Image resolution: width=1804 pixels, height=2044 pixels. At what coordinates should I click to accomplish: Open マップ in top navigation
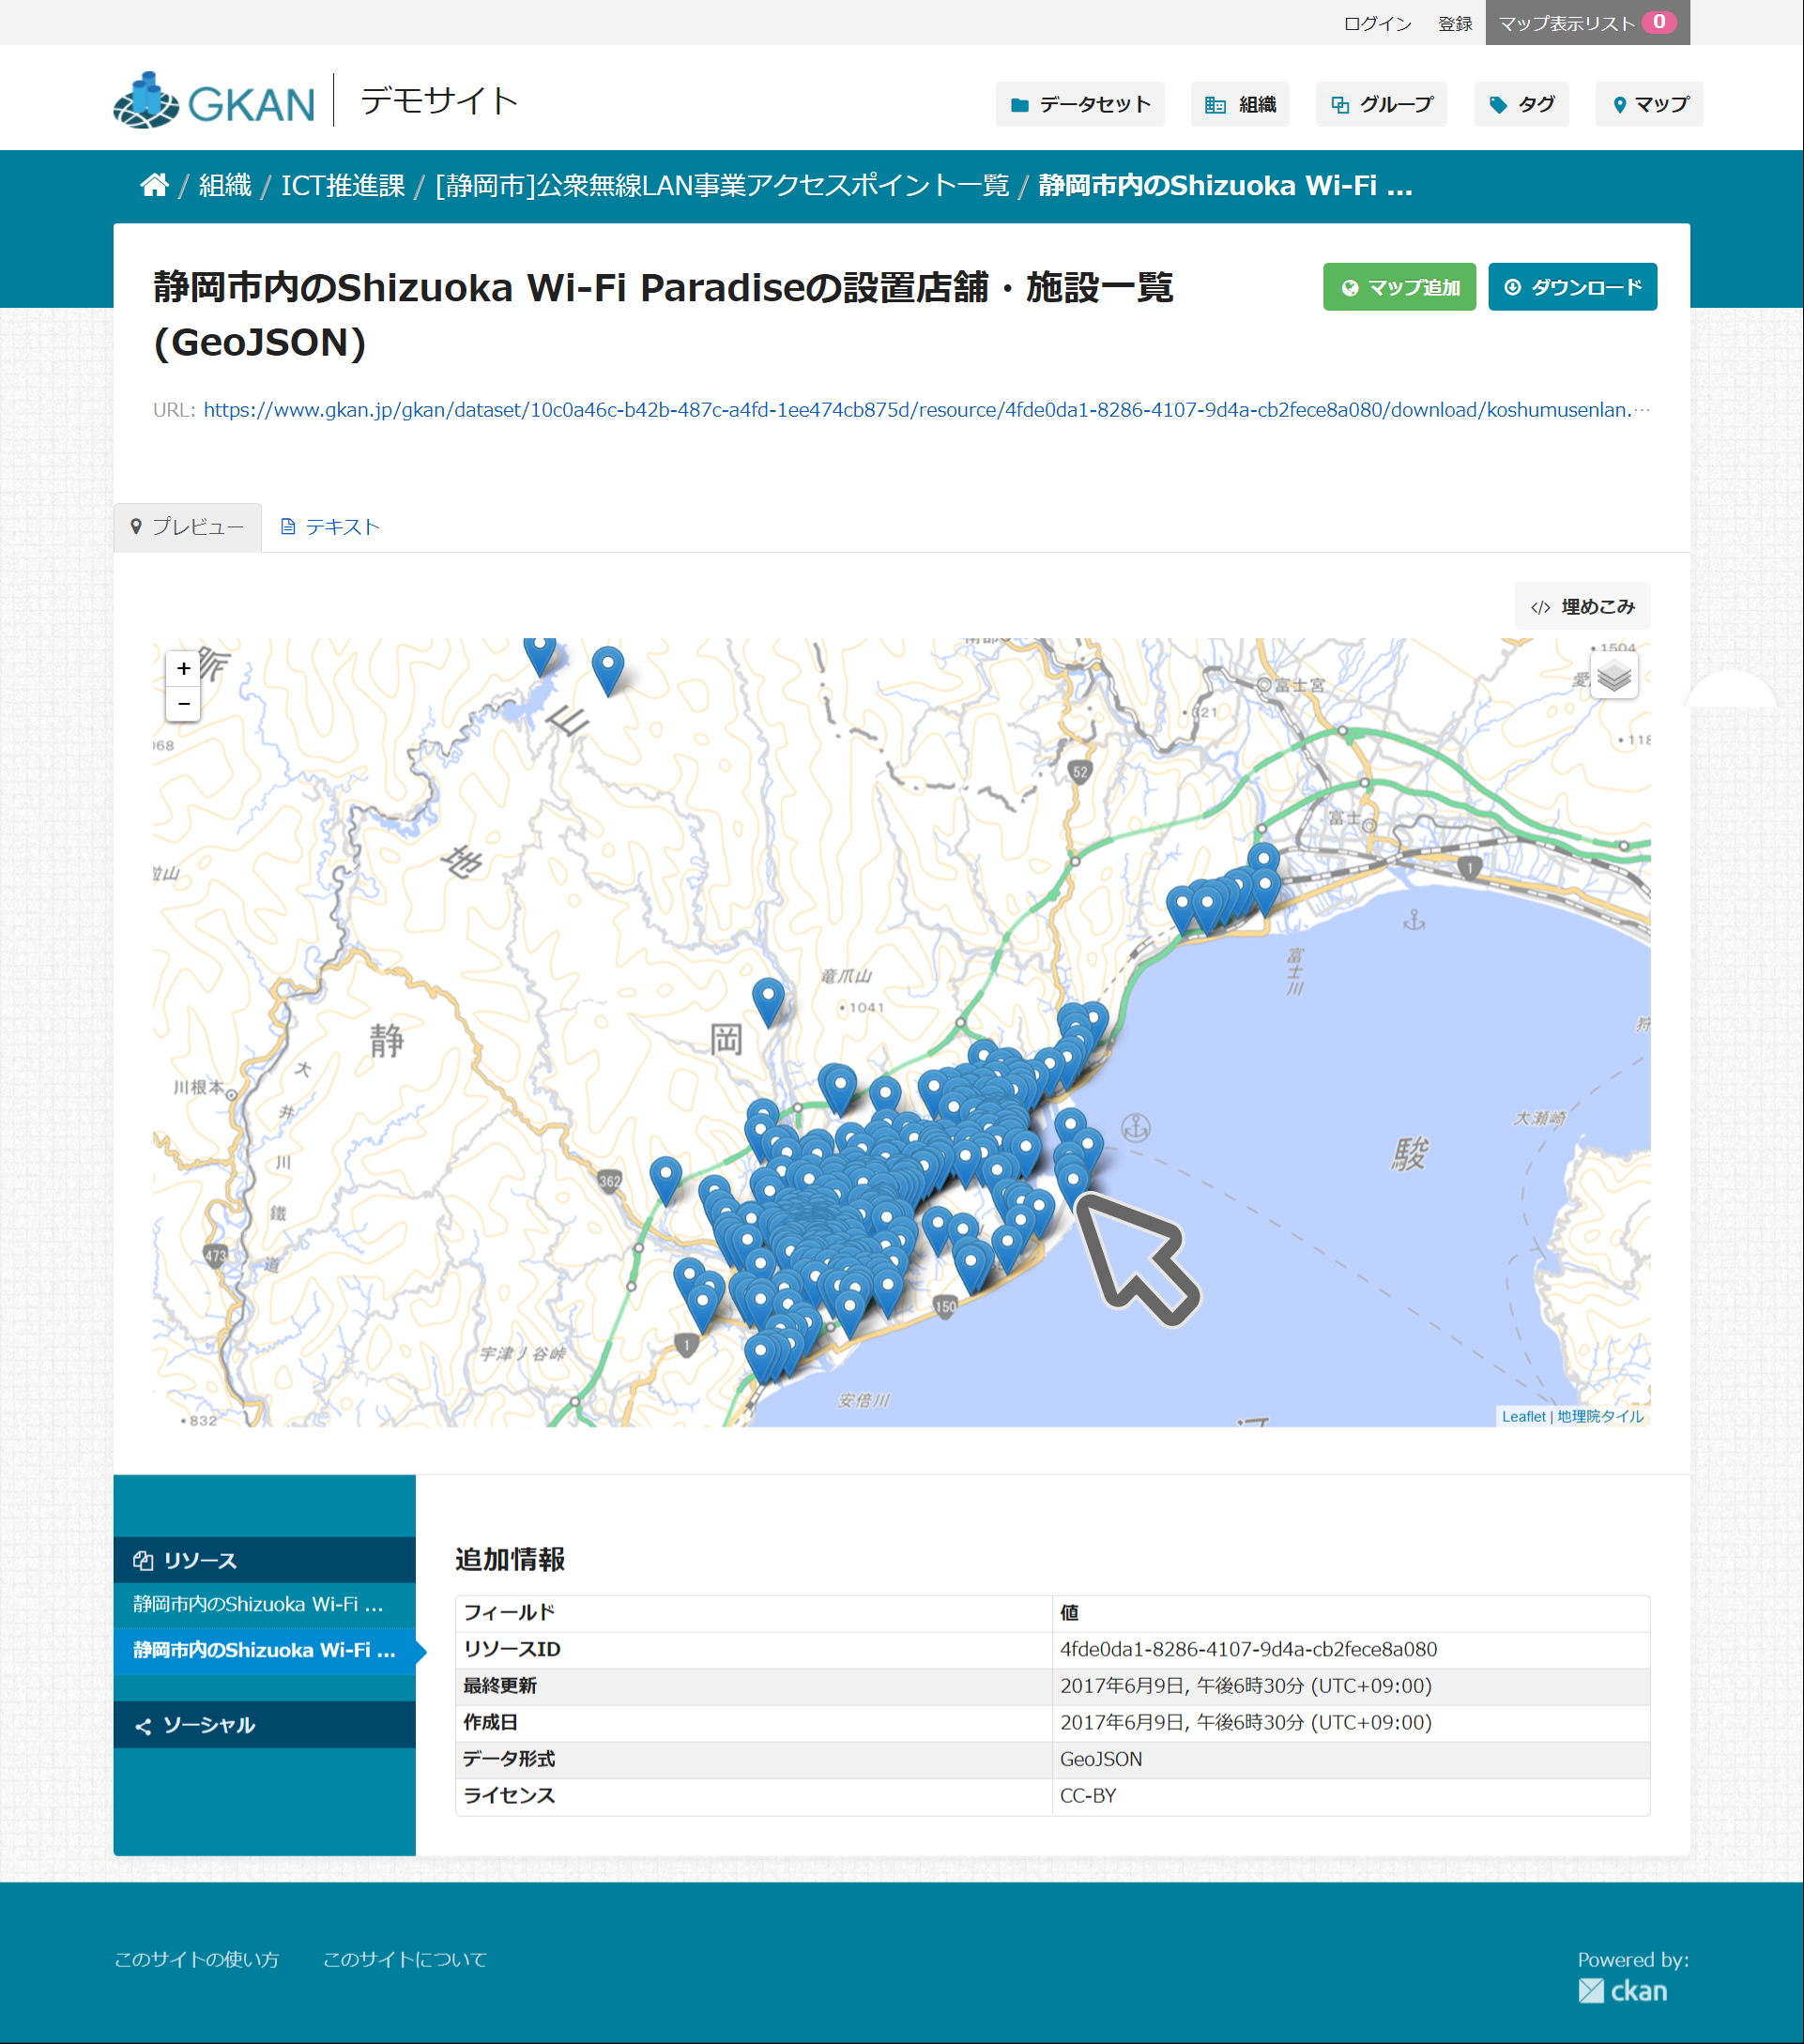point(1650,104)
